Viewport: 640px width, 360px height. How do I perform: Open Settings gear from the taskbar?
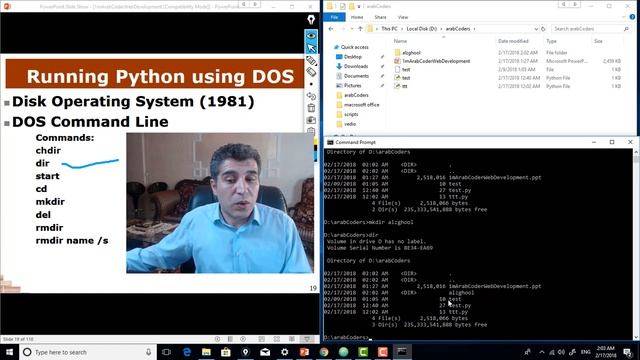284,352
